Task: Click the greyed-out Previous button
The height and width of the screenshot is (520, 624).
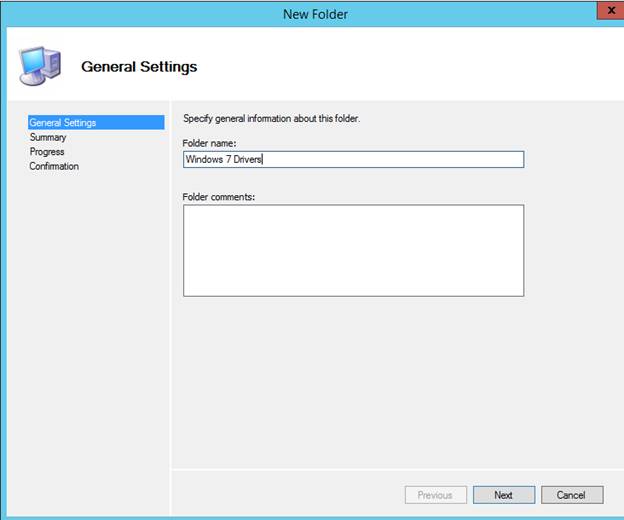Action: point(435,495)
